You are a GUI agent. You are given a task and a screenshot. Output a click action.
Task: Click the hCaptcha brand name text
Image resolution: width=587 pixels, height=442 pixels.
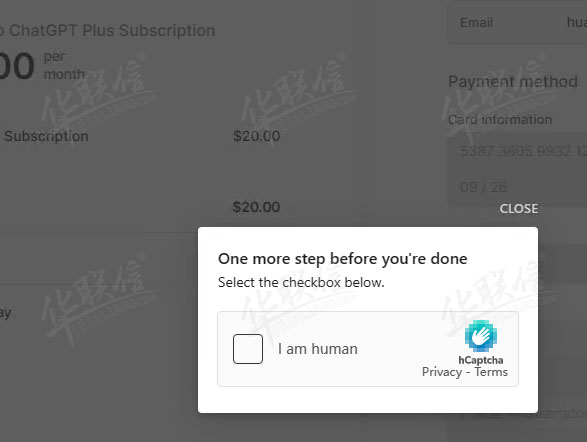481,360
